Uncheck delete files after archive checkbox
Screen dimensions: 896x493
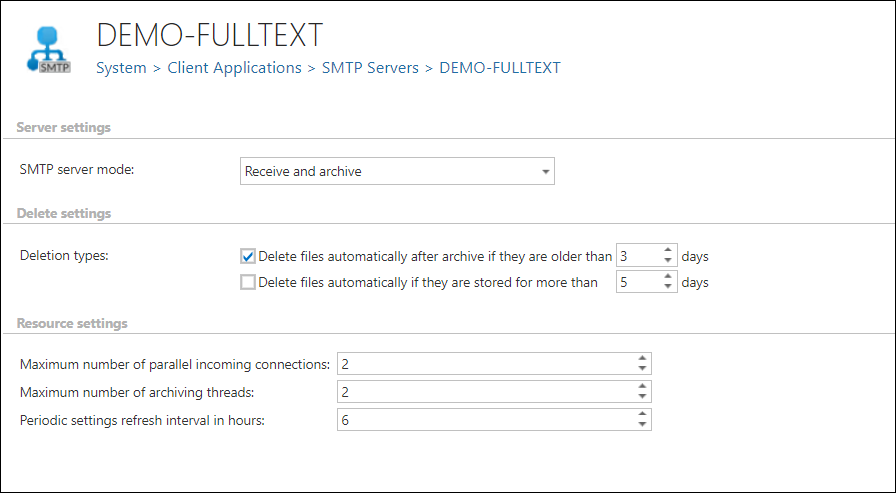[248, 256]
